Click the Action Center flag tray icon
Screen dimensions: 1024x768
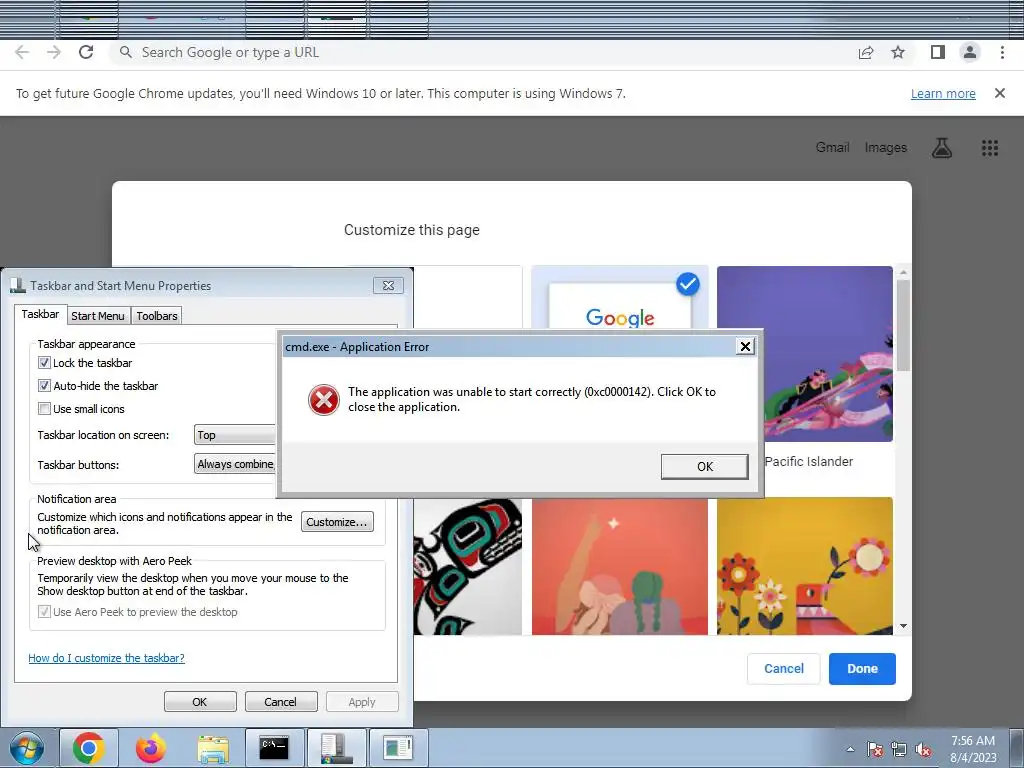click(874, 749)
